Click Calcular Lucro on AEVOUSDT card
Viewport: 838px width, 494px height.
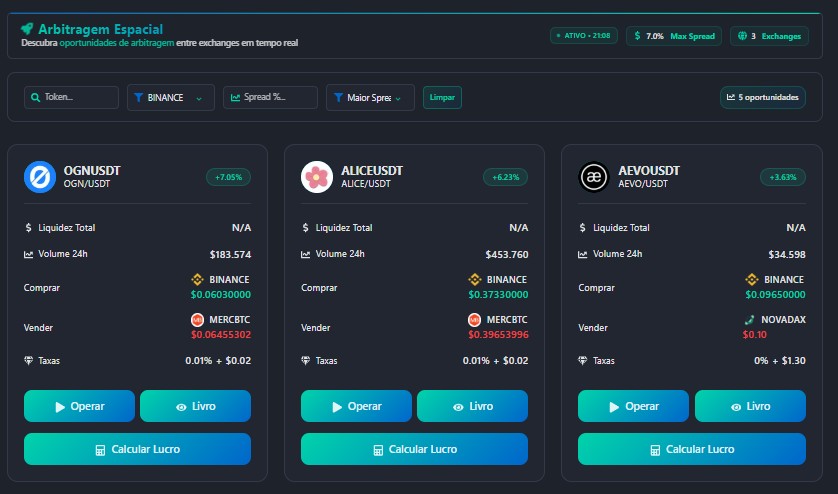[x=691, y=449]
